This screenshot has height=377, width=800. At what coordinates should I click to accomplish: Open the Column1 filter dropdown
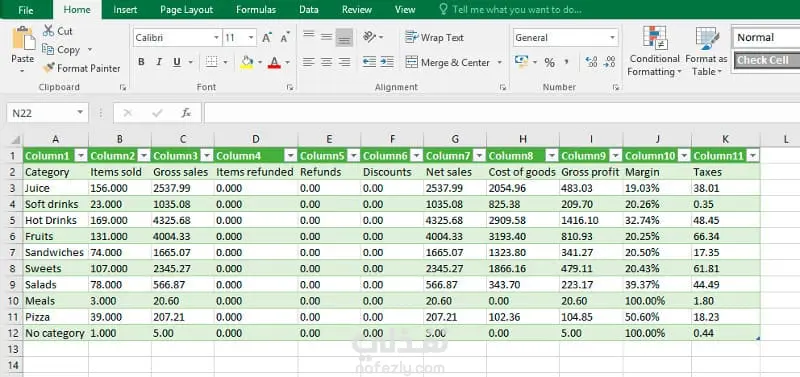point(82,156)
